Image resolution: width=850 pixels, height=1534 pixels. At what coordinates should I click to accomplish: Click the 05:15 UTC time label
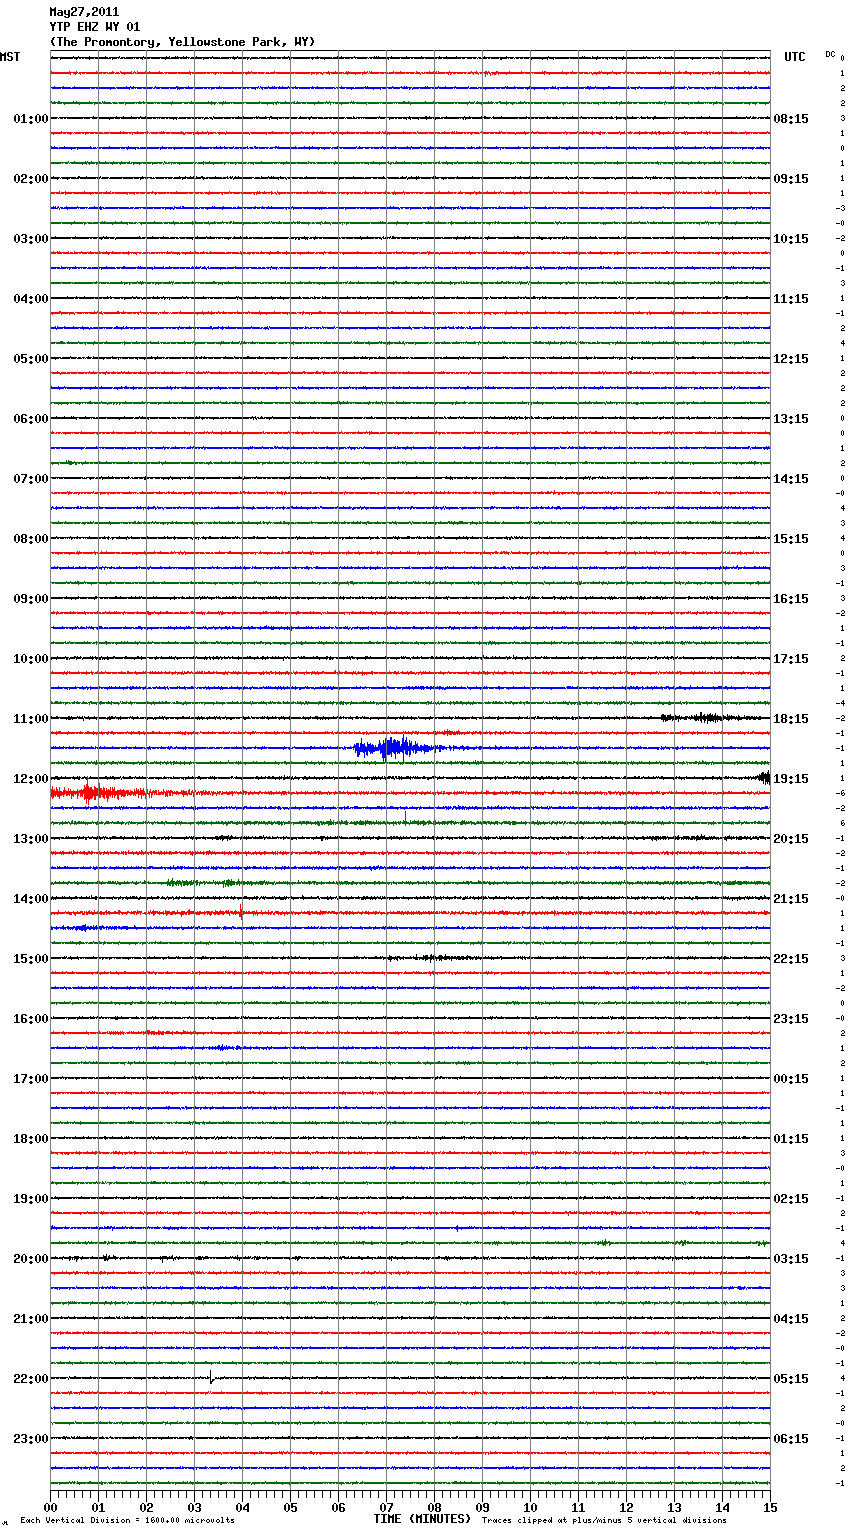tap(791, 1379)
